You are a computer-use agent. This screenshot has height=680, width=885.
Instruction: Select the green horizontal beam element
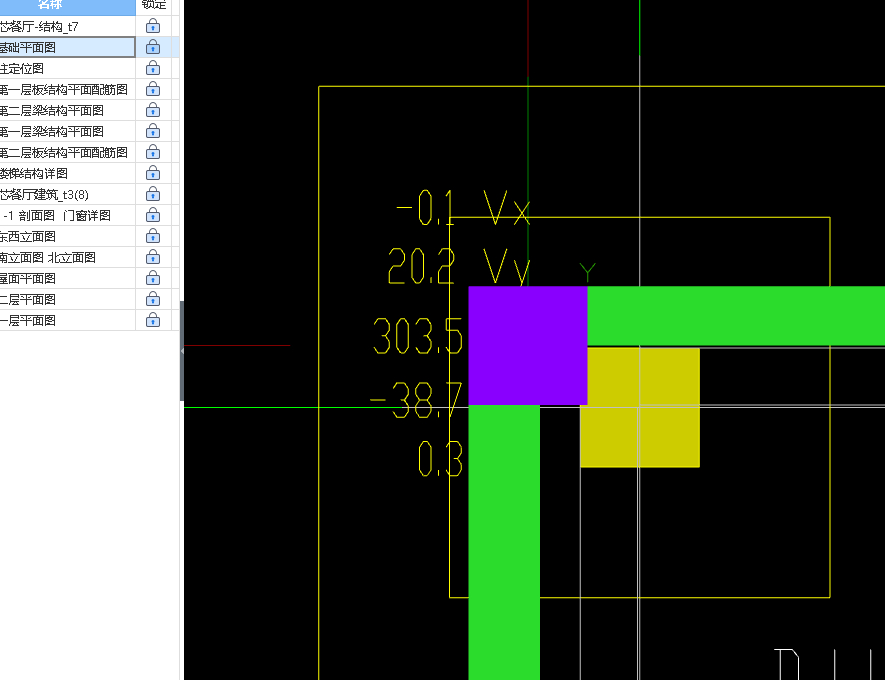736,315
